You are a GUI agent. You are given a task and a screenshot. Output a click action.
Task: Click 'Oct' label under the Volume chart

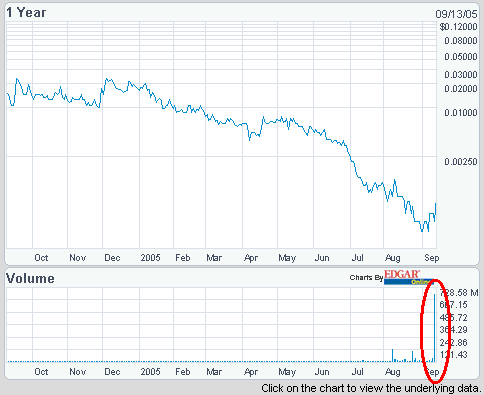click(x=41, y=372)
